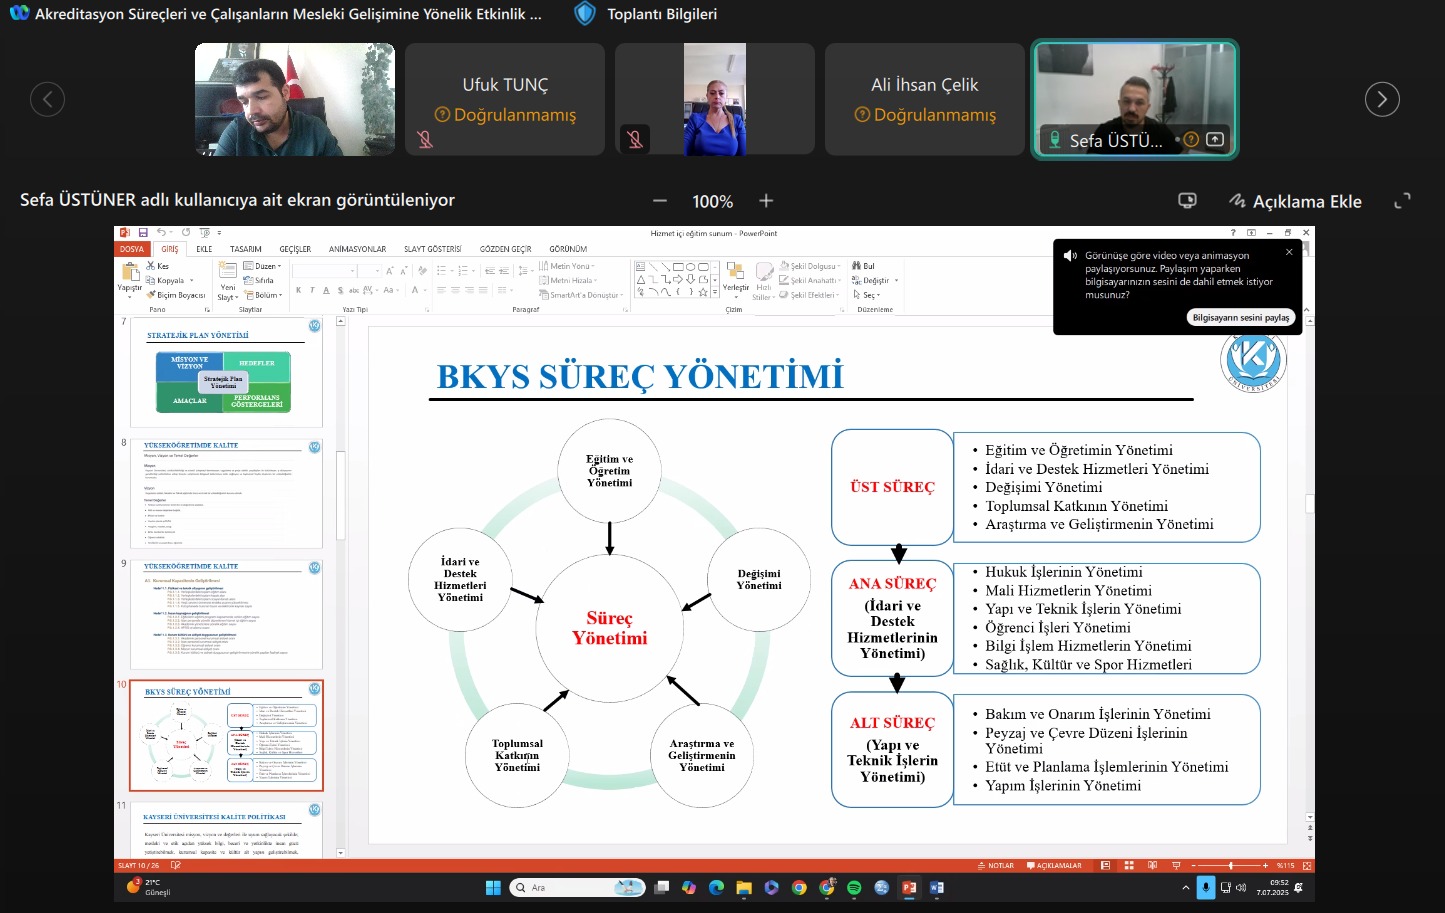Click Sıfırla reset slide
The height and width of the screenshot is (913, 1445).
[259, 281]
